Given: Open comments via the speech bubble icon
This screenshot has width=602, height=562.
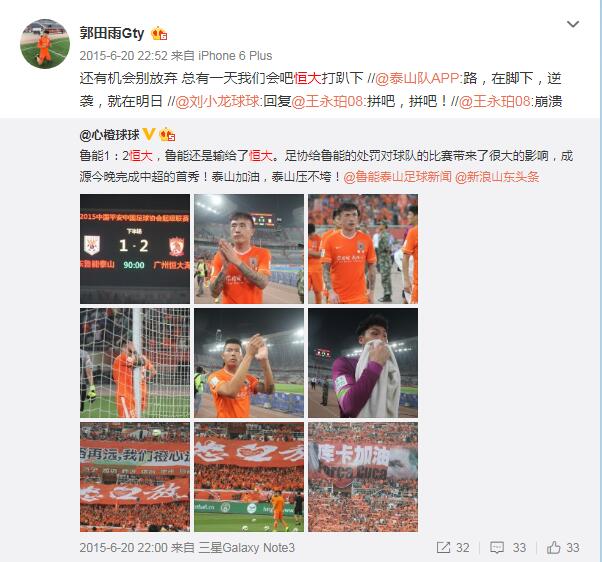Looking at the screenshot, I should pyautogui.click(x=497, y=547).
